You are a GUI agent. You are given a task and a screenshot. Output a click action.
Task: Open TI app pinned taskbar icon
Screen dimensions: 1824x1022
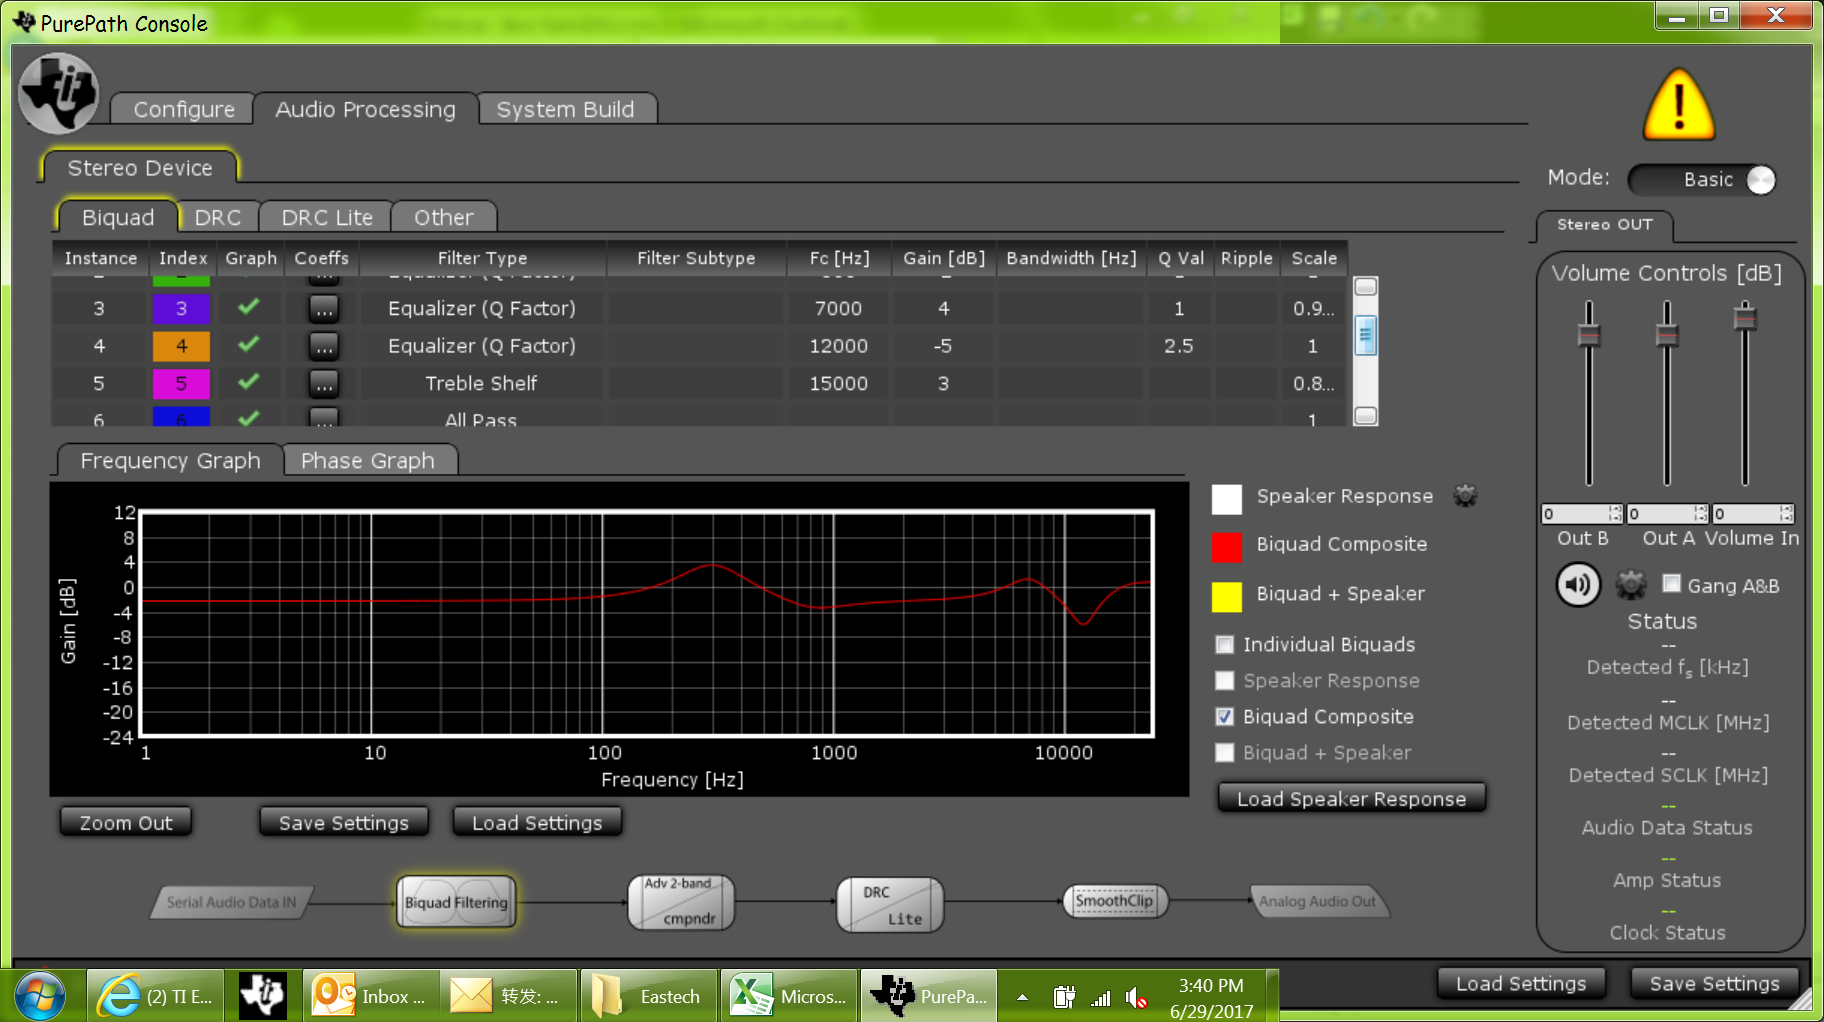click(x=263, y=996)
